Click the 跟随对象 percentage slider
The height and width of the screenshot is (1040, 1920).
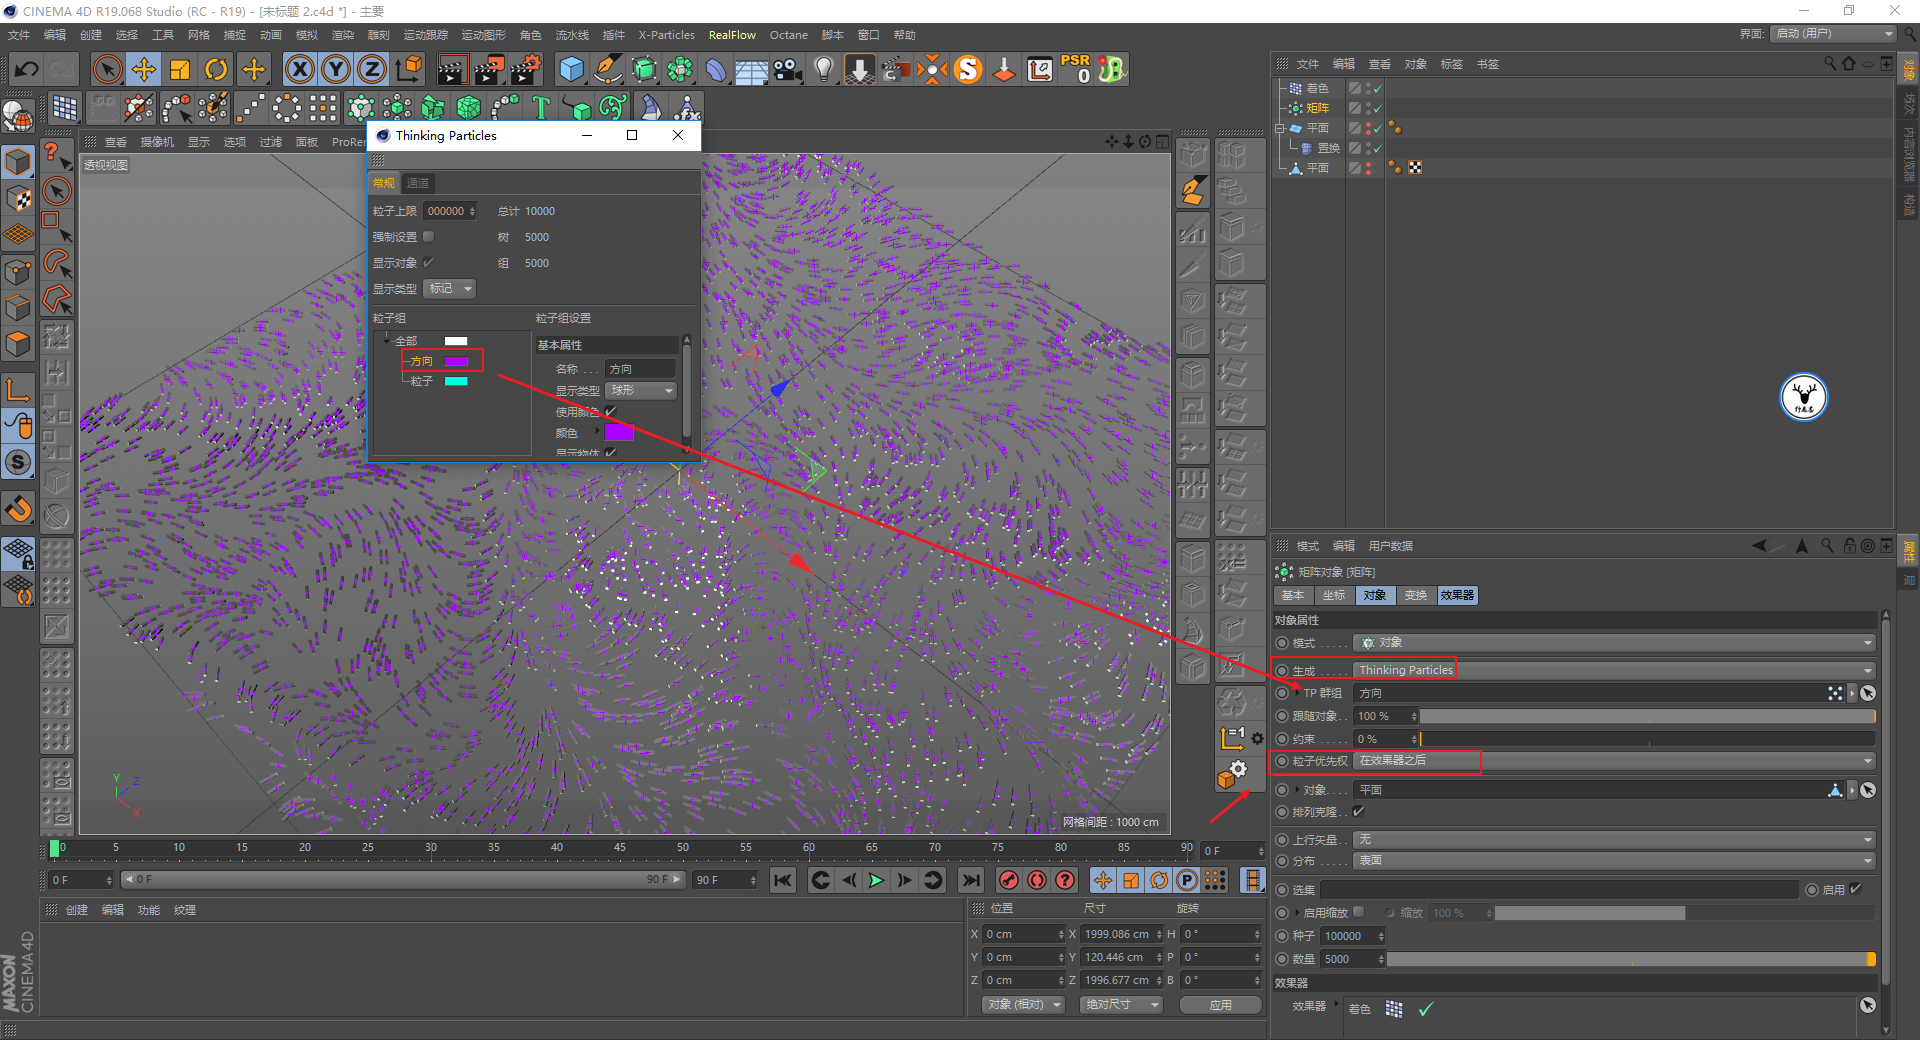1647,716
